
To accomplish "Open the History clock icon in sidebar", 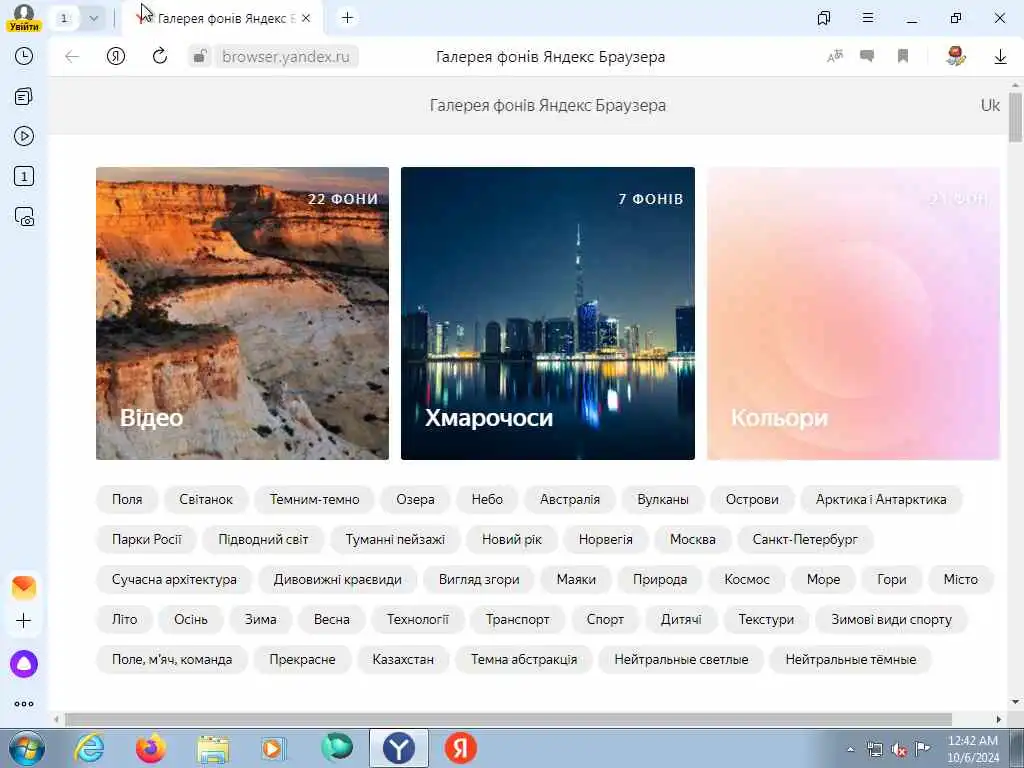I will click(24, 56).
